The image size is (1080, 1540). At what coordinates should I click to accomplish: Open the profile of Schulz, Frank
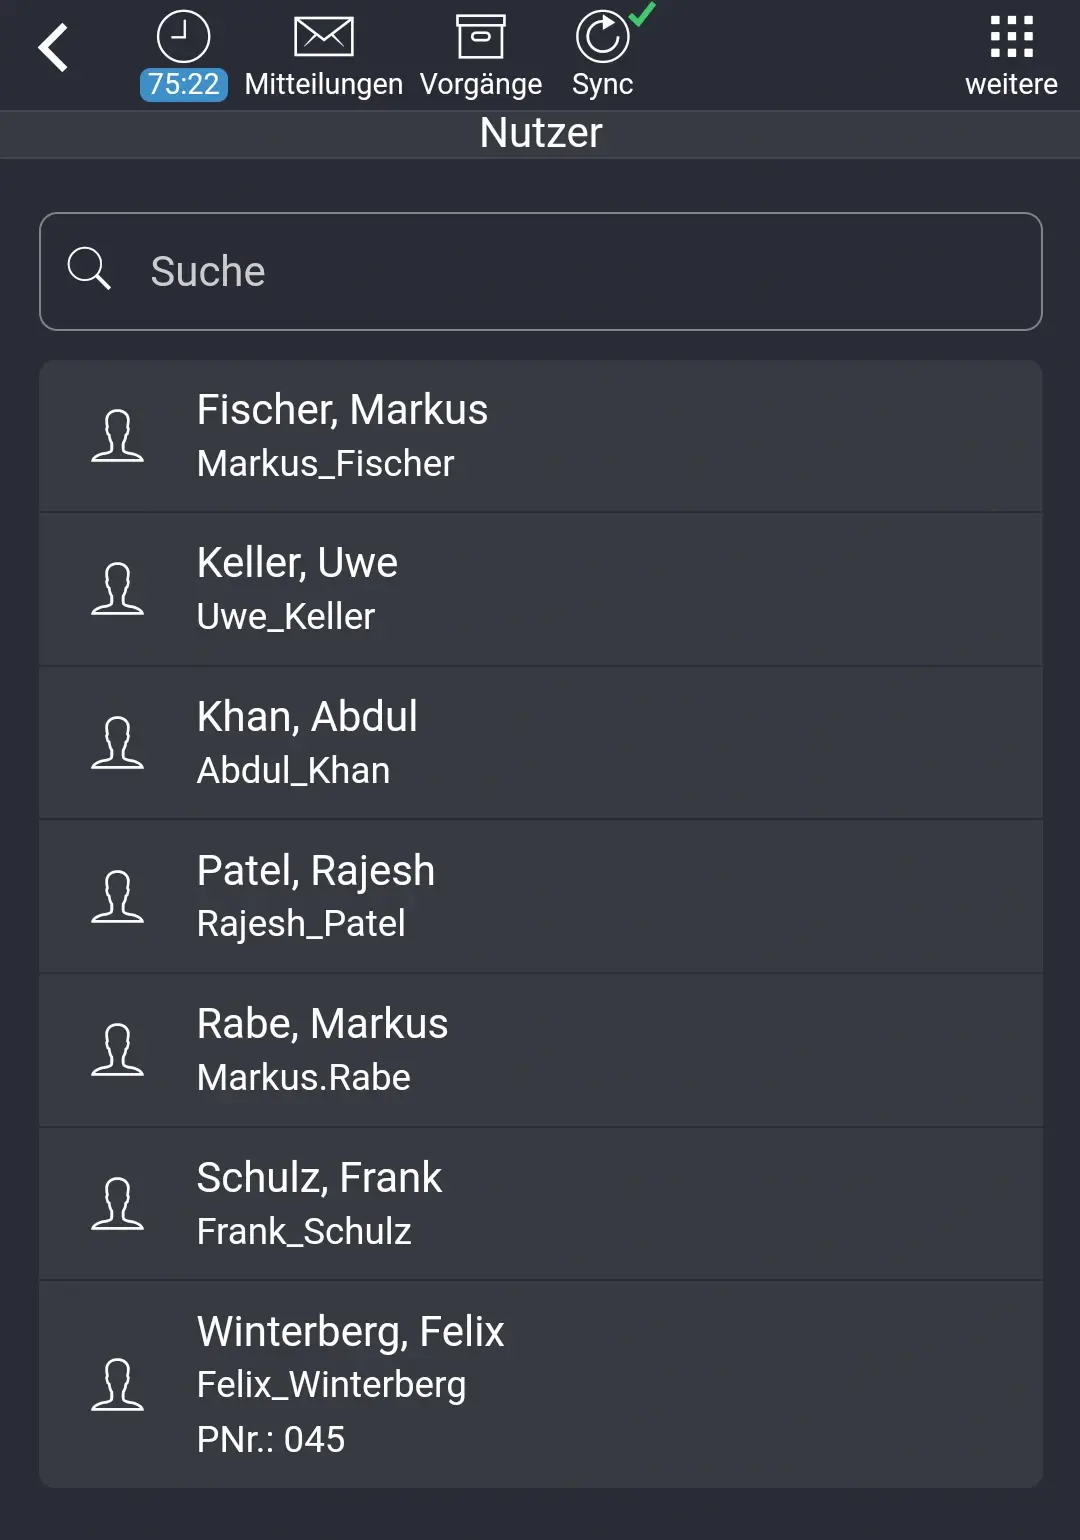[540, 1204]
